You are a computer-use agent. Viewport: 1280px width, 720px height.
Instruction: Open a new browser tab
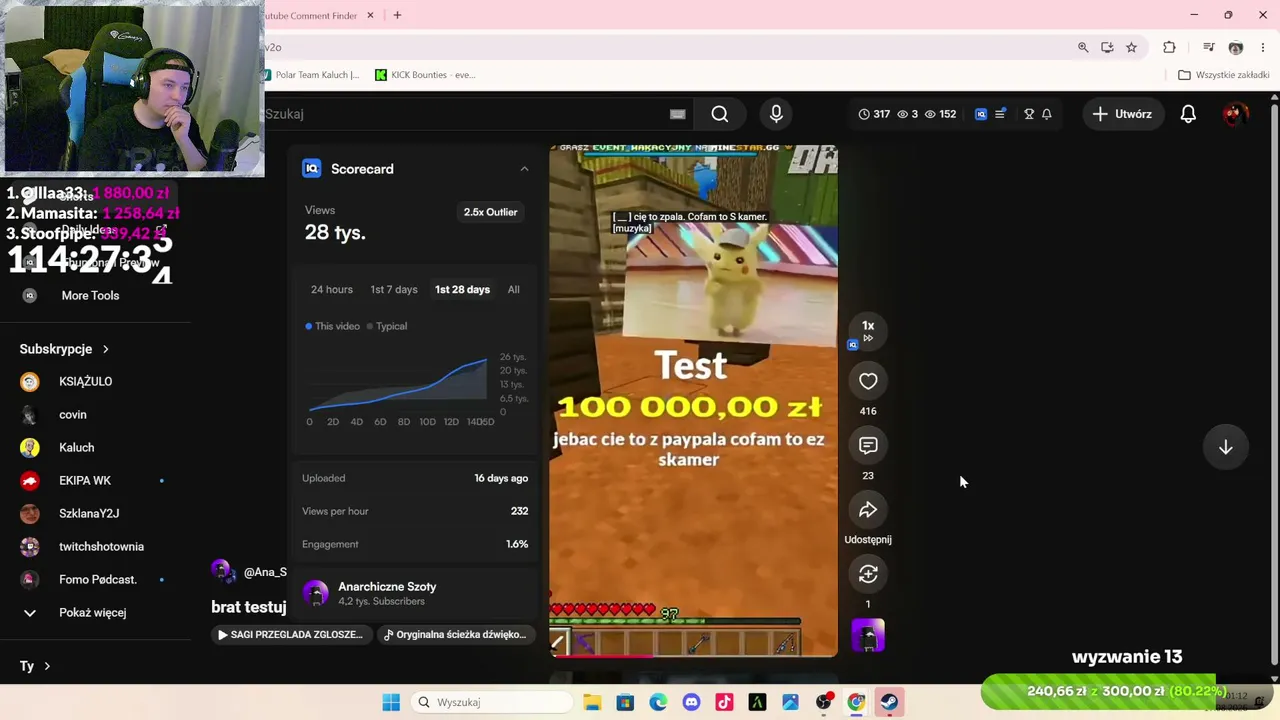[397, 15]
